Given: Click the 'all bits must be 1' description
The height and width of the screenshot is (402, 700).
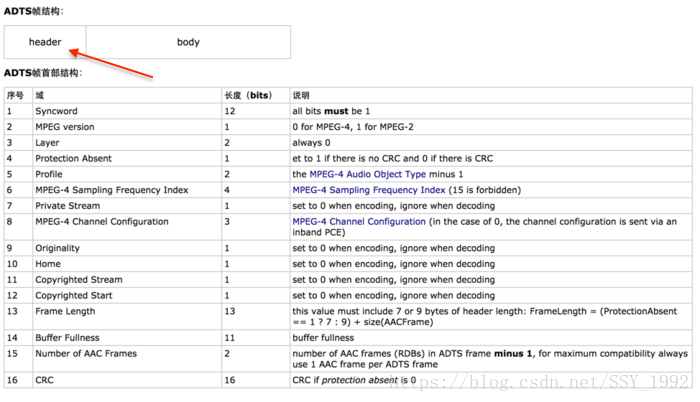Looking at the screenshot, I should [331, 111].
